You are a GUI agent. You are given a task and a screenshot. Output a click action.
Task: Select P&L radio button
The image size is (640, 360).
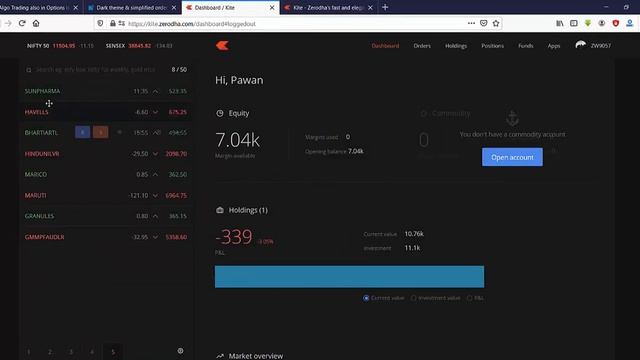coord(469,298)
